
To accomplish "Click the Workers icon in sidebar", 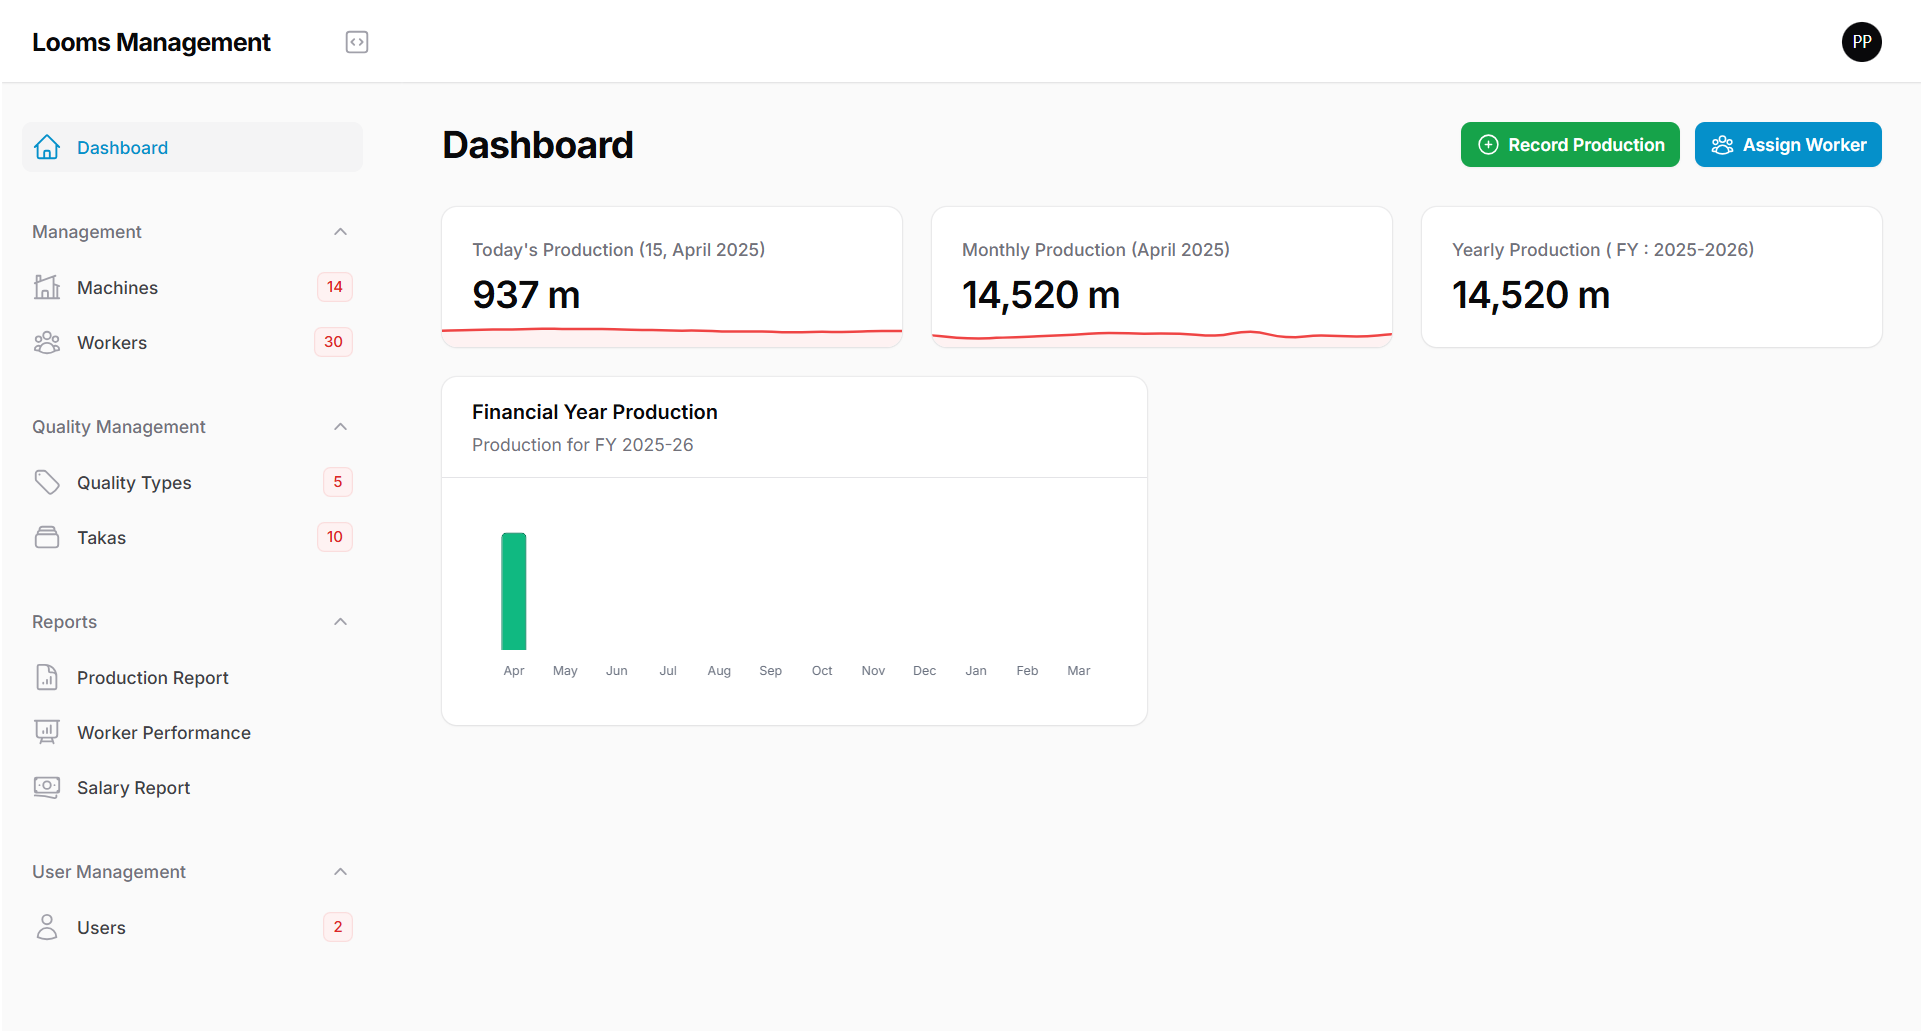I will pos(47,342).
